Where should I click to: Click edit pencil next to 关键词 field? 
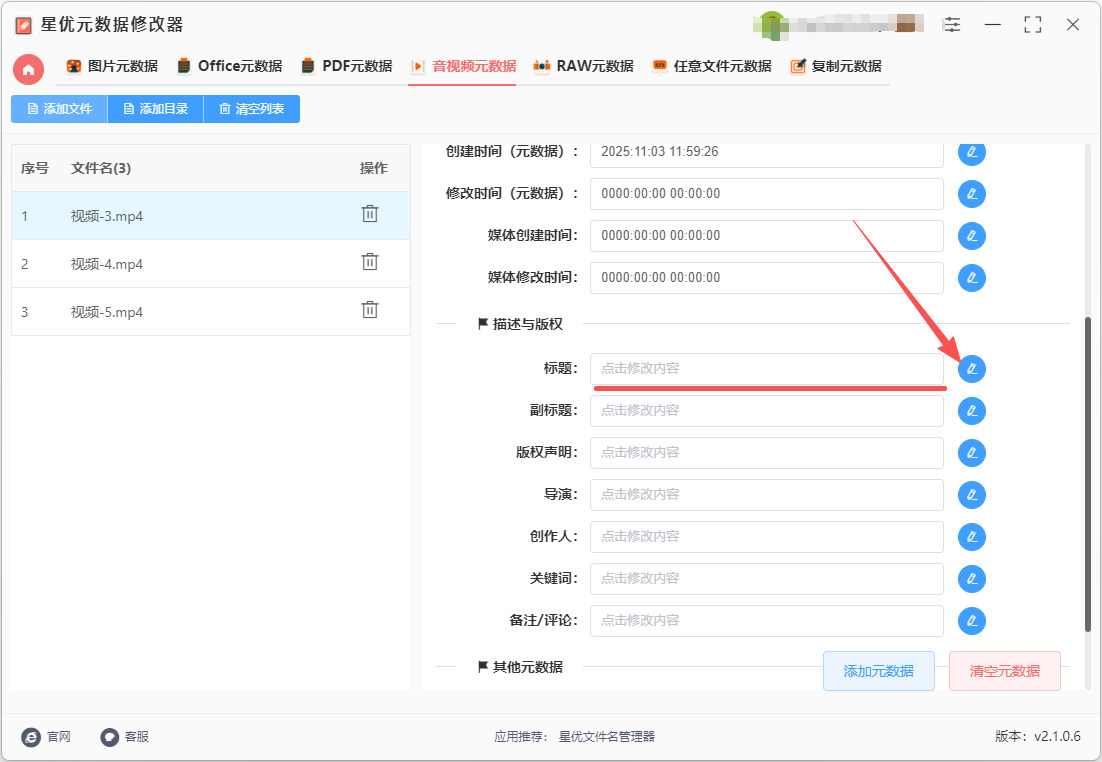(x=972, y=579)
